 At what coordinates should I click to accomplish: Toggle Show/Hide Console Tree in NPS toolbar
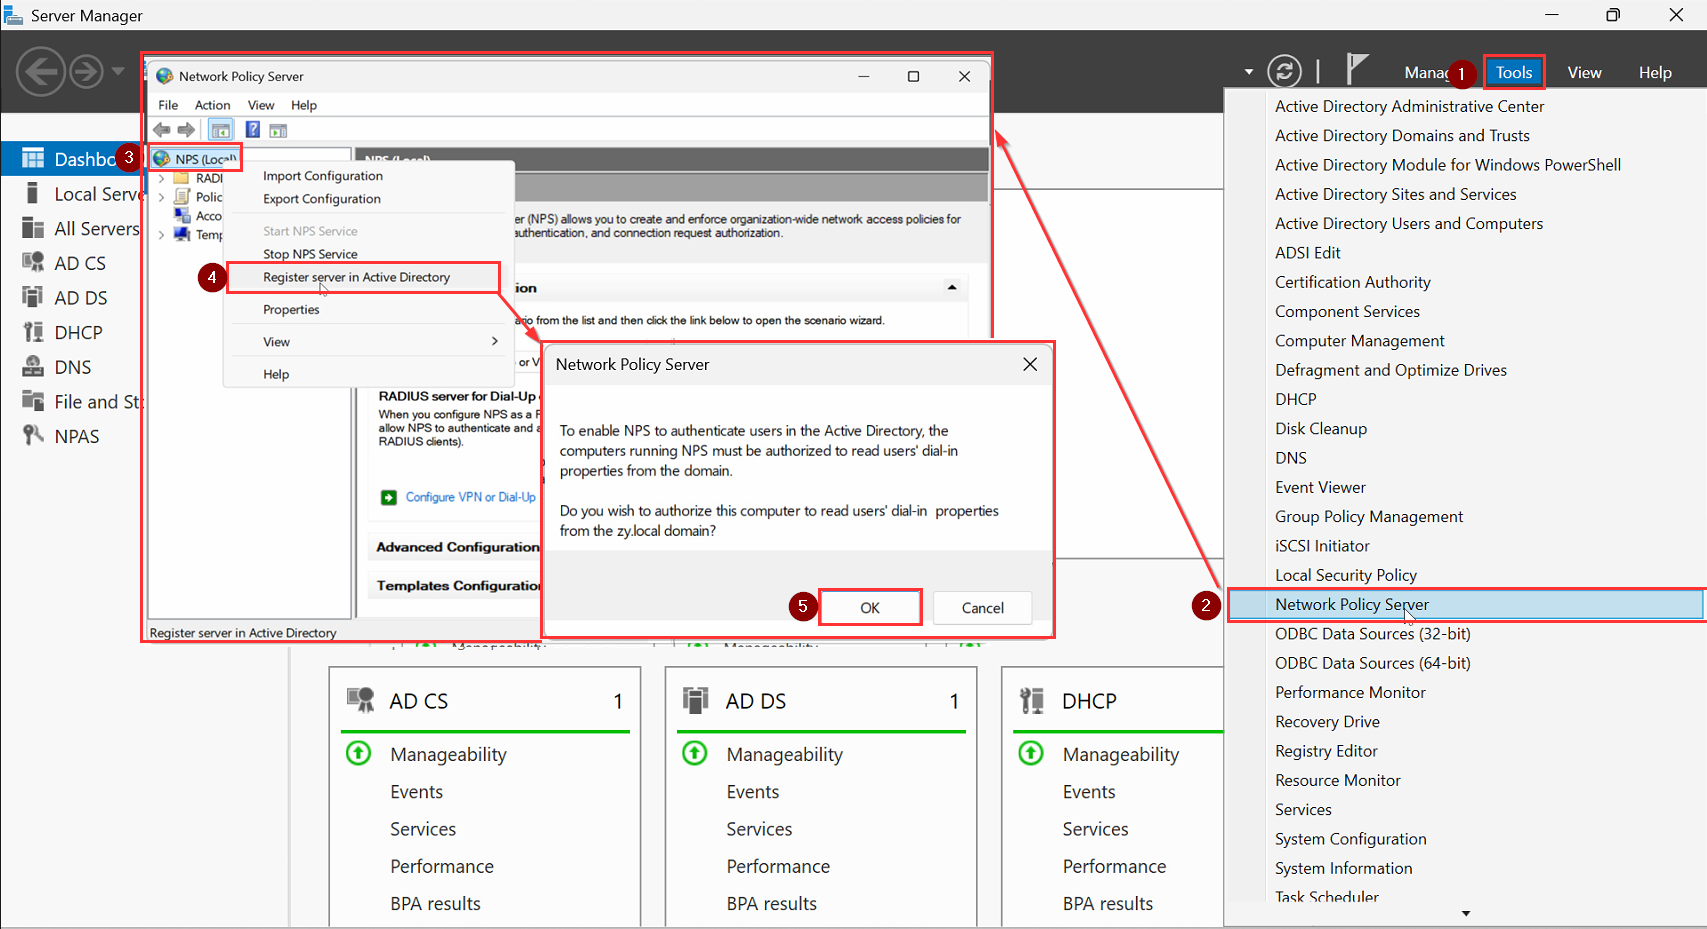point(220,130)
